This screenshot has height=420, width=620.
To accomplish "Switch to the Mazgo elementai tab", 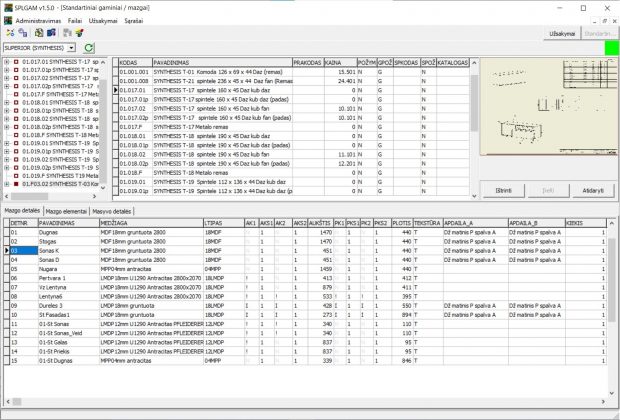I will [x=68, y=212].
